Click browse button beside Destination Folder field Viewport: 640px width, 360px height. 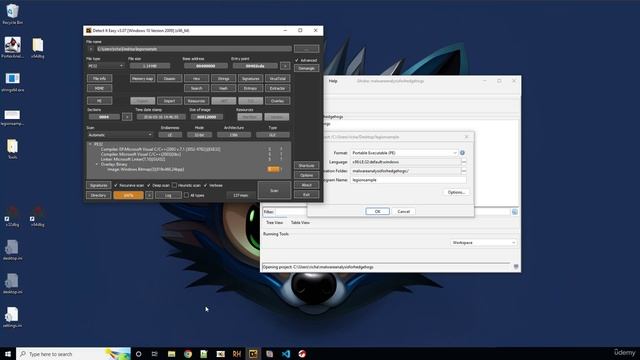[464, 171]
